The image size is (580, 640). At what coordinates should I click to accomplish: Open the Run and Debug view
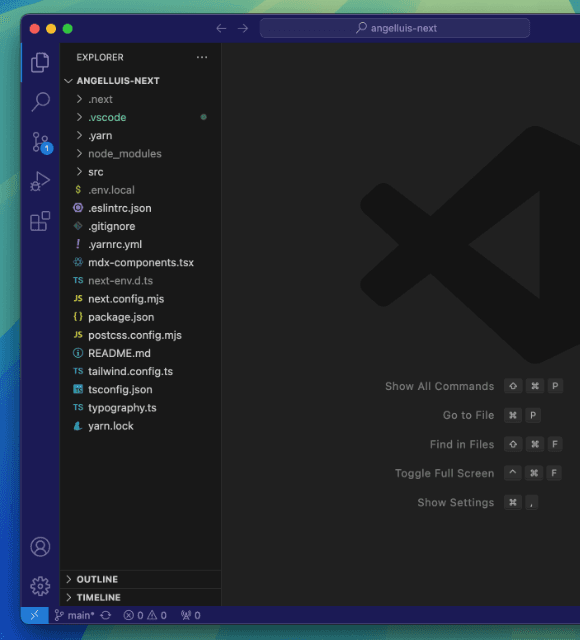point(40,181)
